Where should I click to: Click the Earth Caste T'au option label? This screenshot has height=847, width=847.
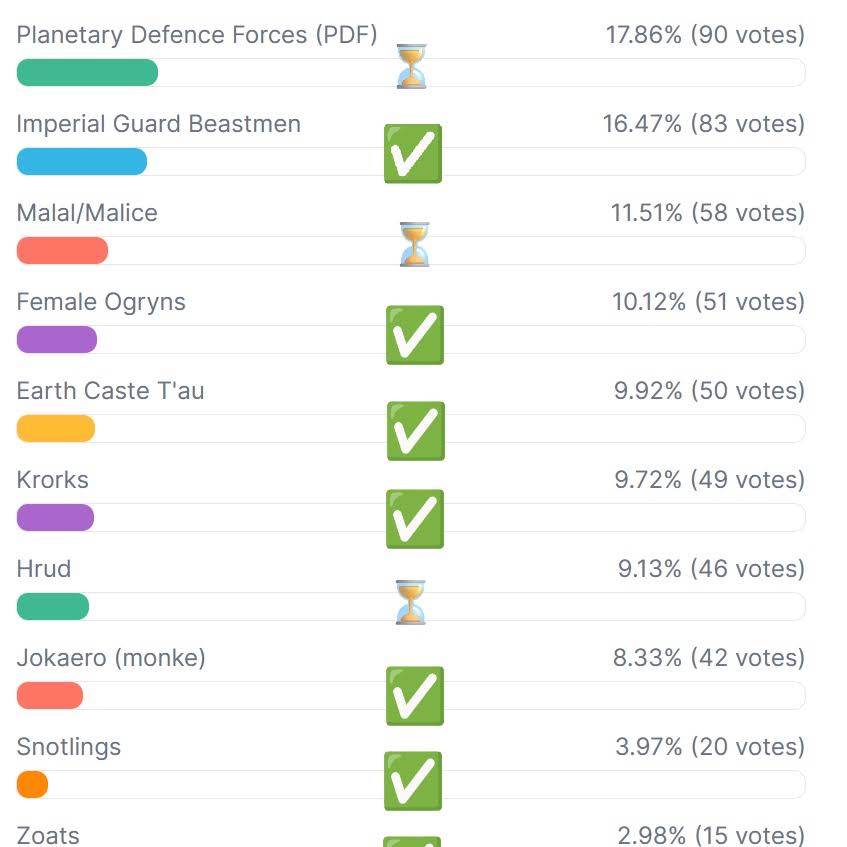111,391
